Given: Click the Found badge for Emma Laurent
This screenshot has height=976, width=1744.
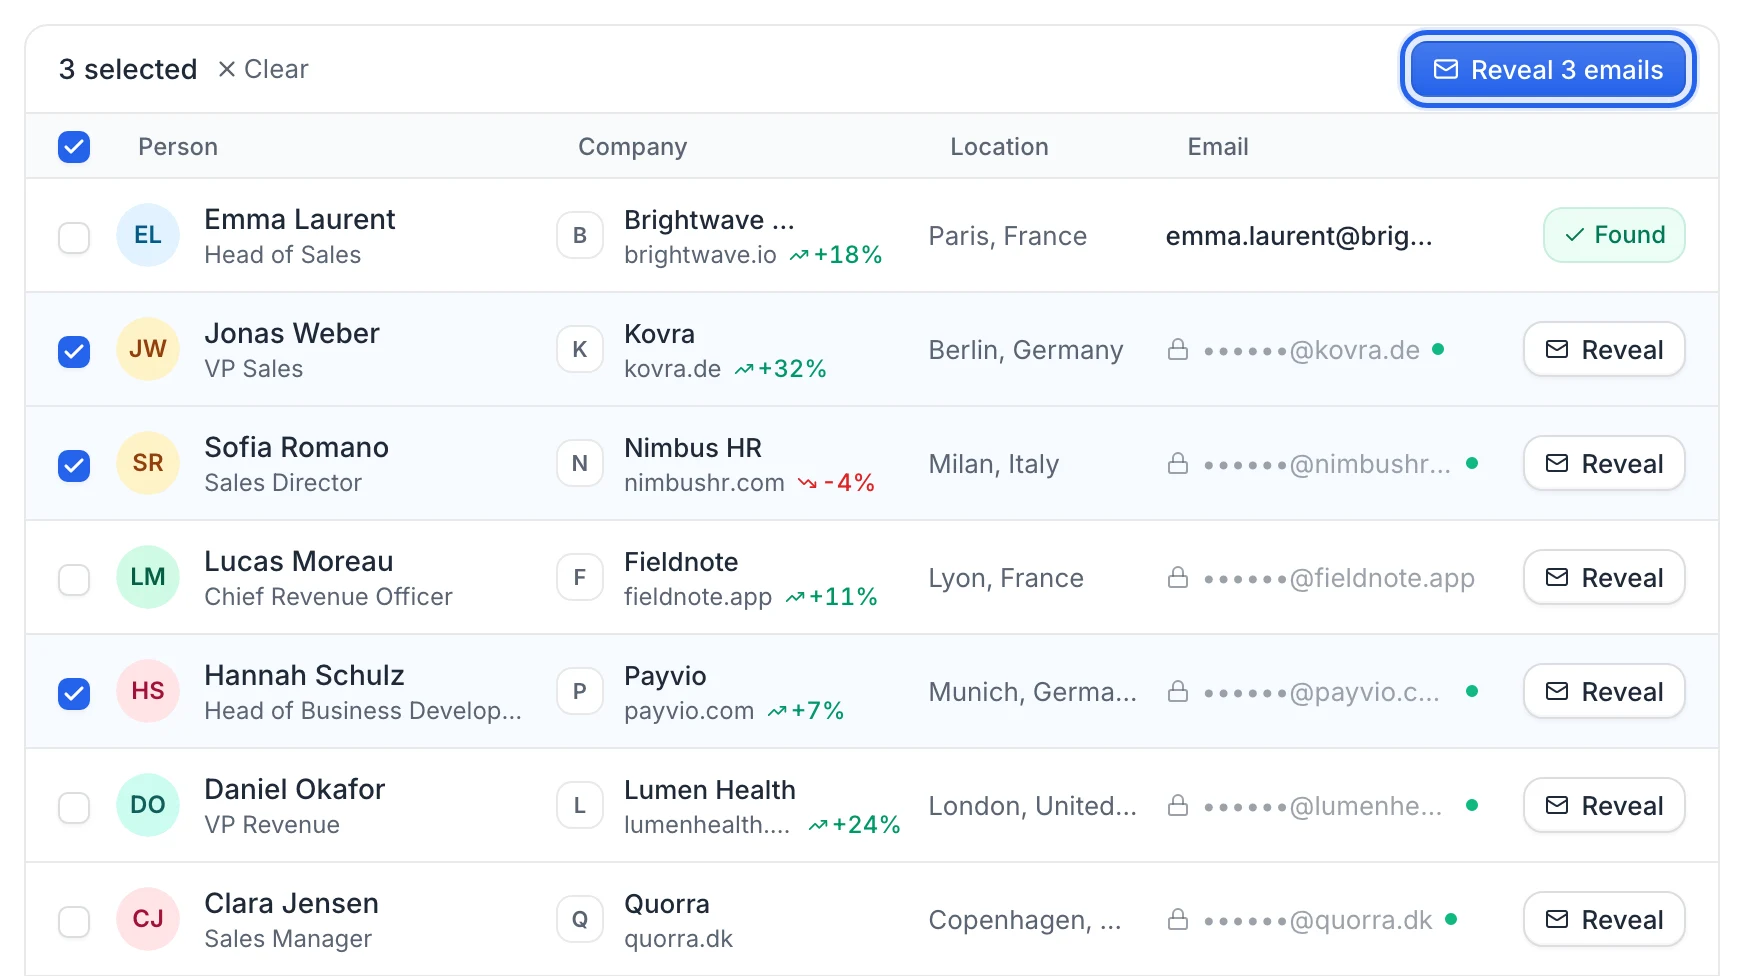Looking at the screenshot, I should coord(1614,235).
